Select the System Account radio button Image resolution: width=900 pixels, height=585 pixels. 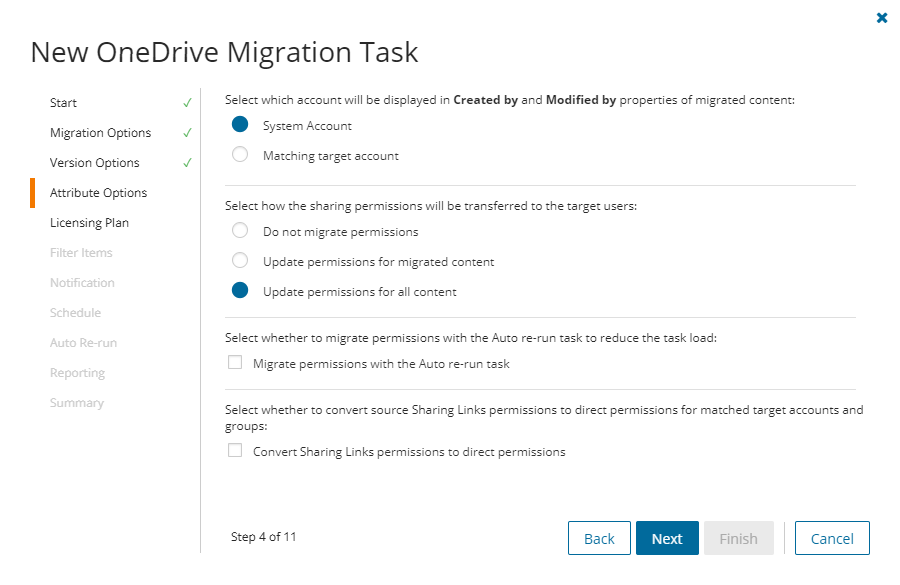point(238,125)
